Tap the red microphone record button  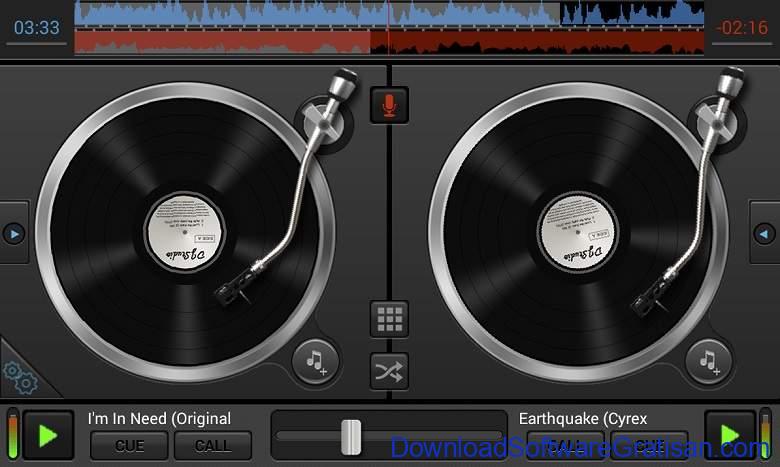(x=390, y=105)
